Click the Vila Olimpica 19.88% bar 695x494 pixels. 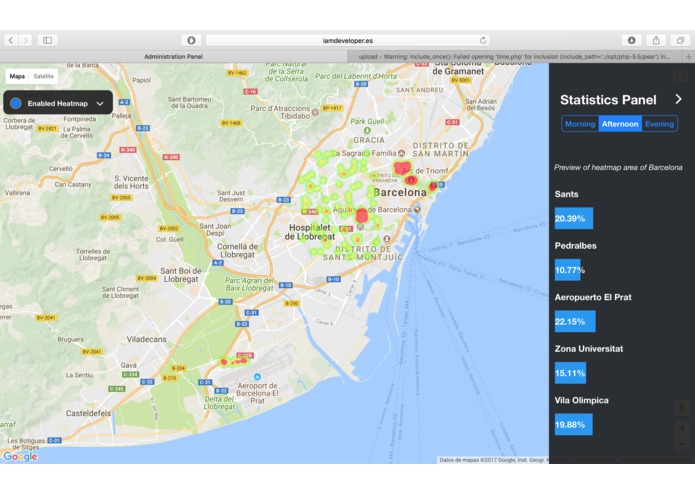[x=574, y=424]
